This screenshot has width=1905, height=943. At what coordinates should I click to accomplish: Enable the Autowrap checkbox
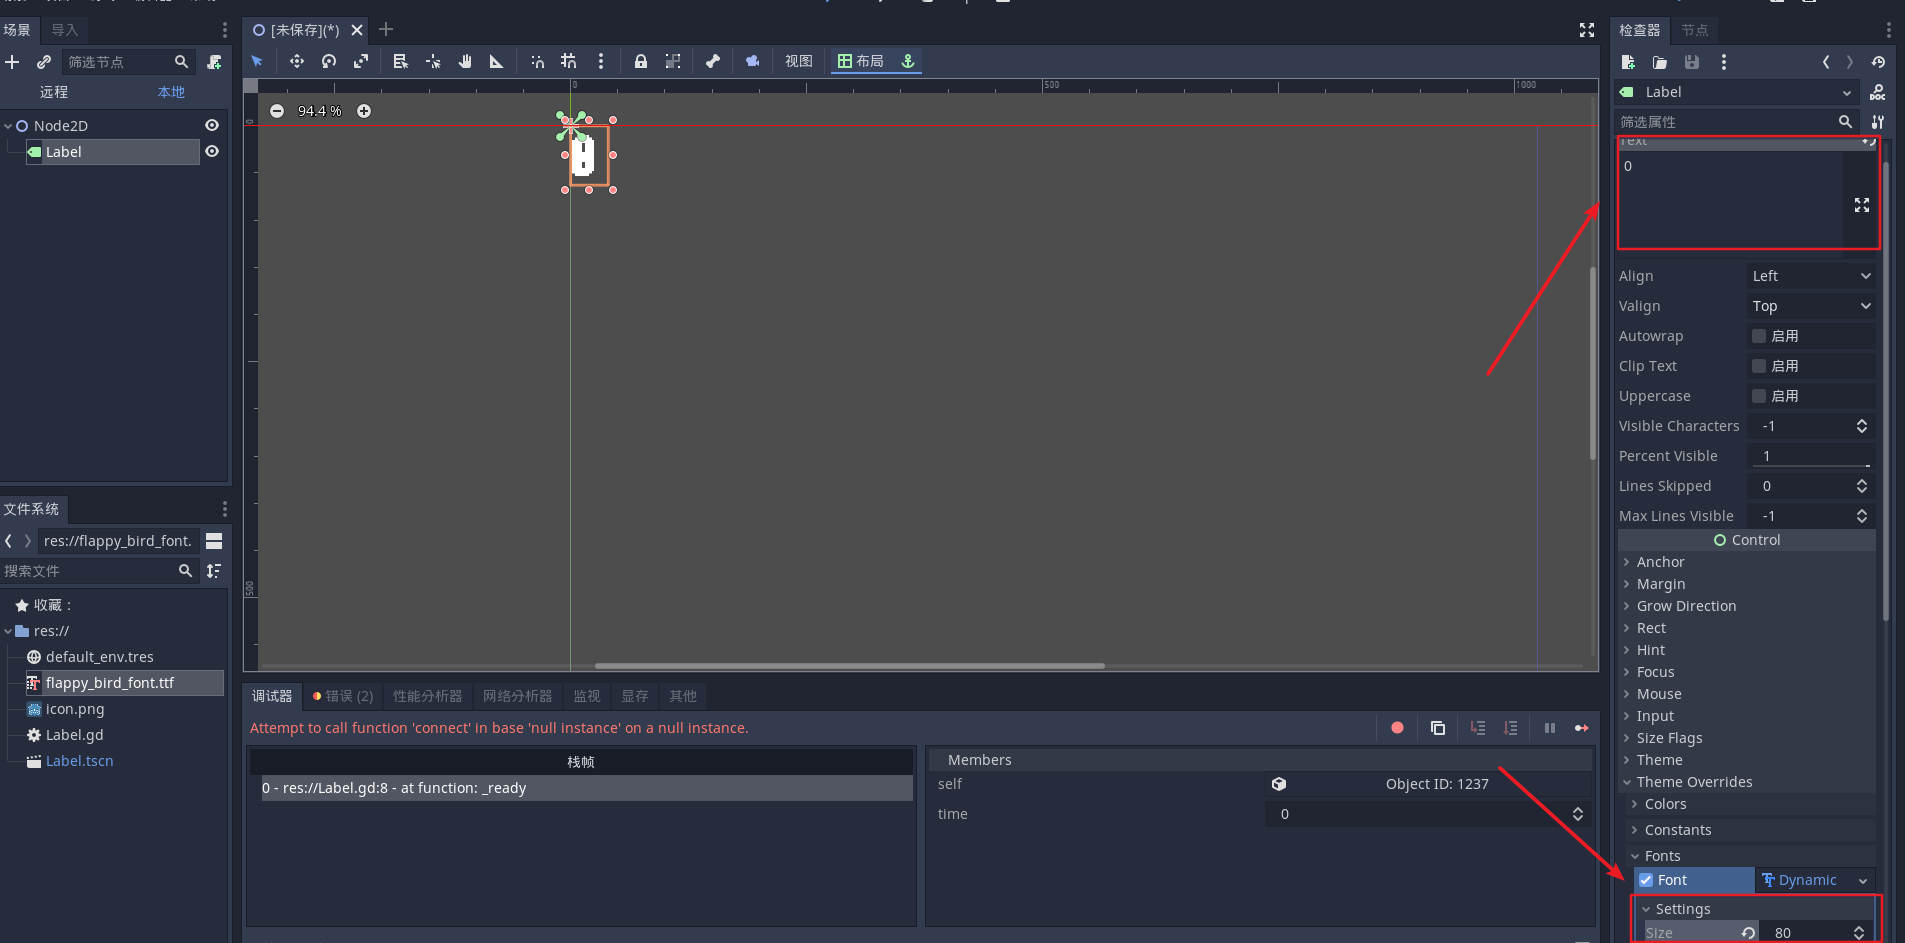[1757, 335]
